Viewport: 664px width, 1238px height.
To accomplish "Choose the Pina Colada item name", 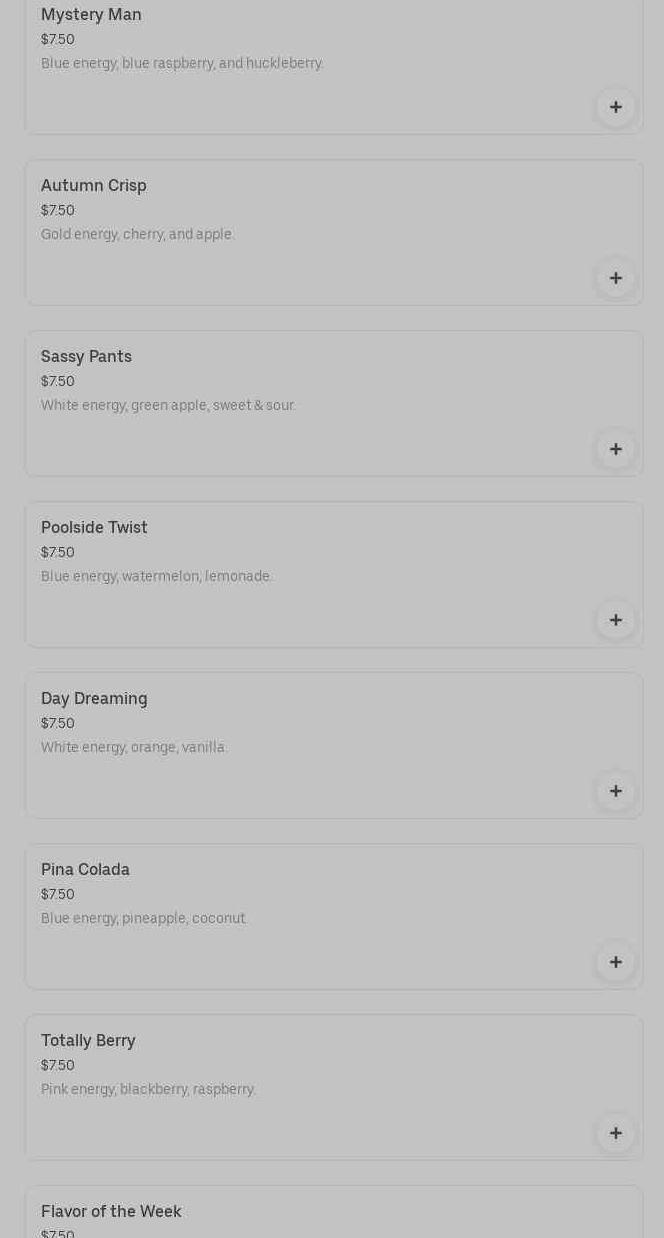I will pos(85,870).
